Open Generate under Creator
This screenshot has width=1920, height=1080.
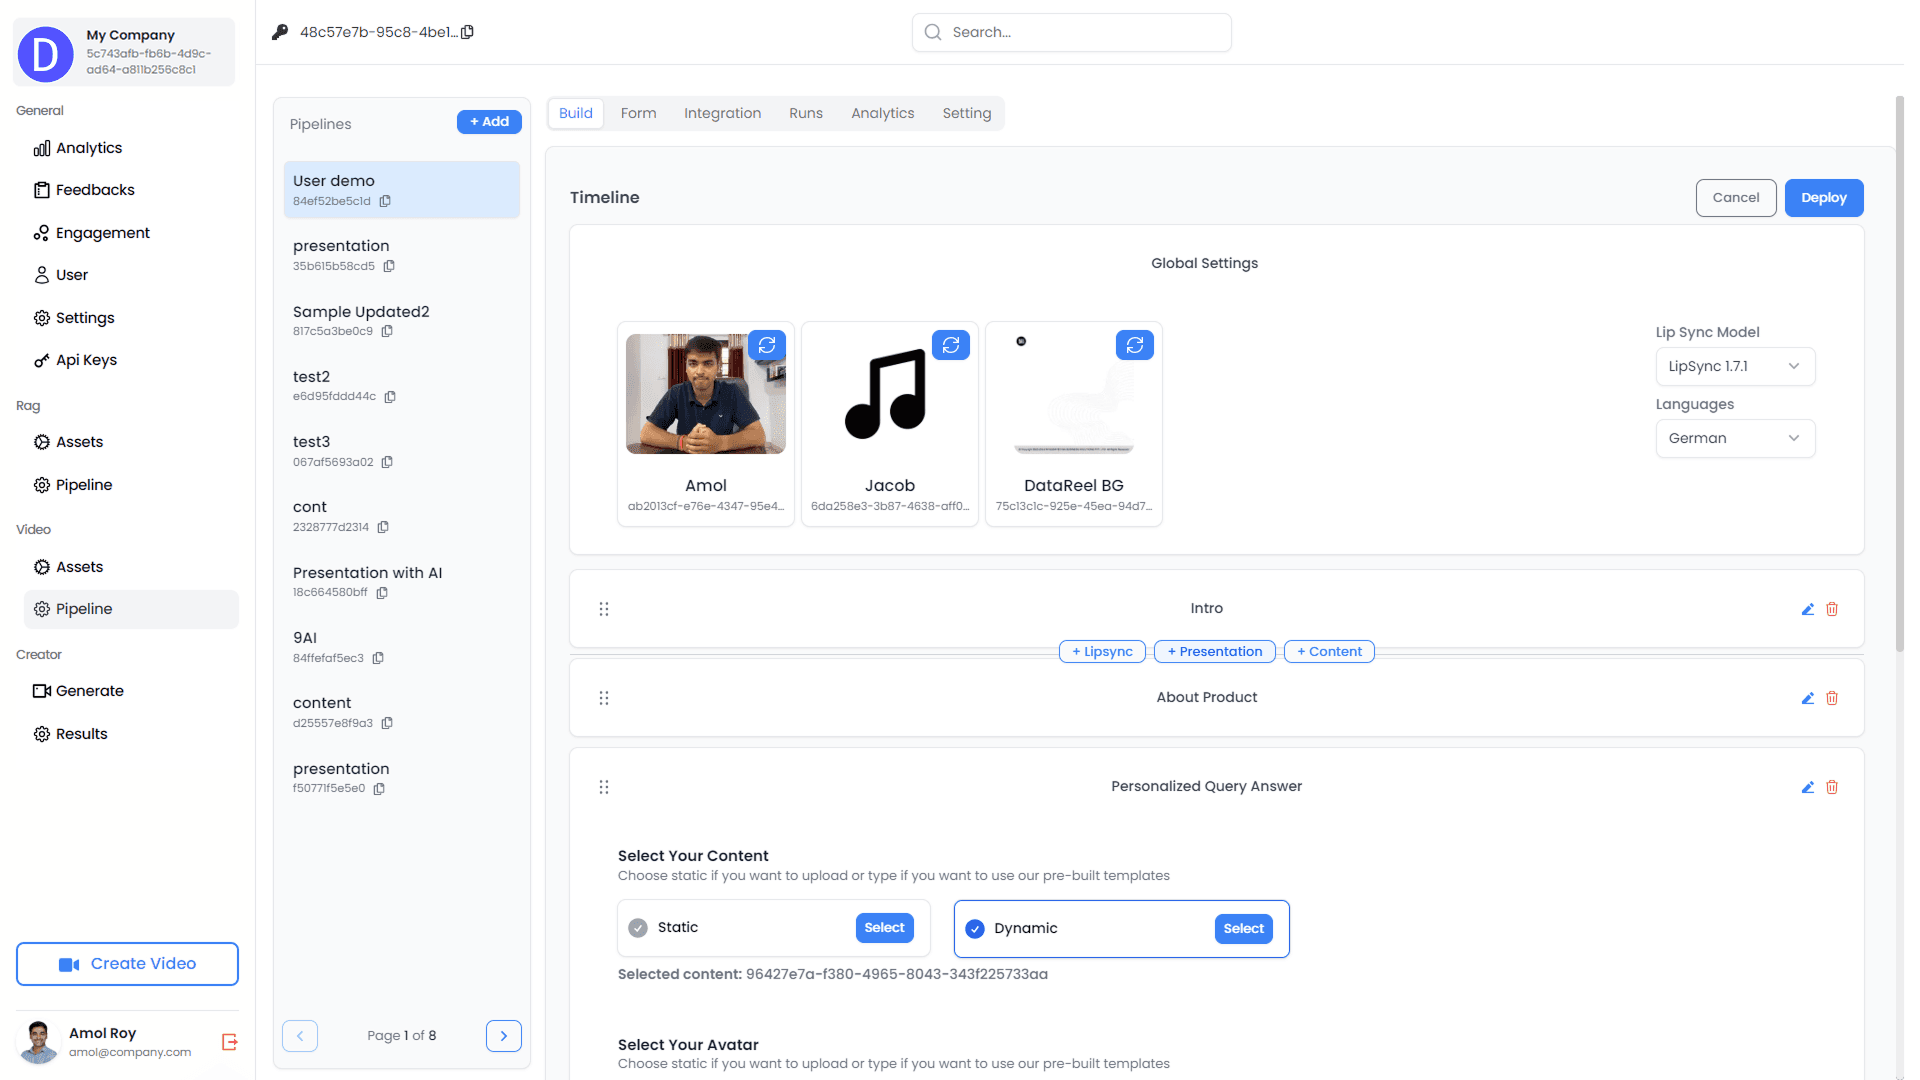tap(79, 691)
